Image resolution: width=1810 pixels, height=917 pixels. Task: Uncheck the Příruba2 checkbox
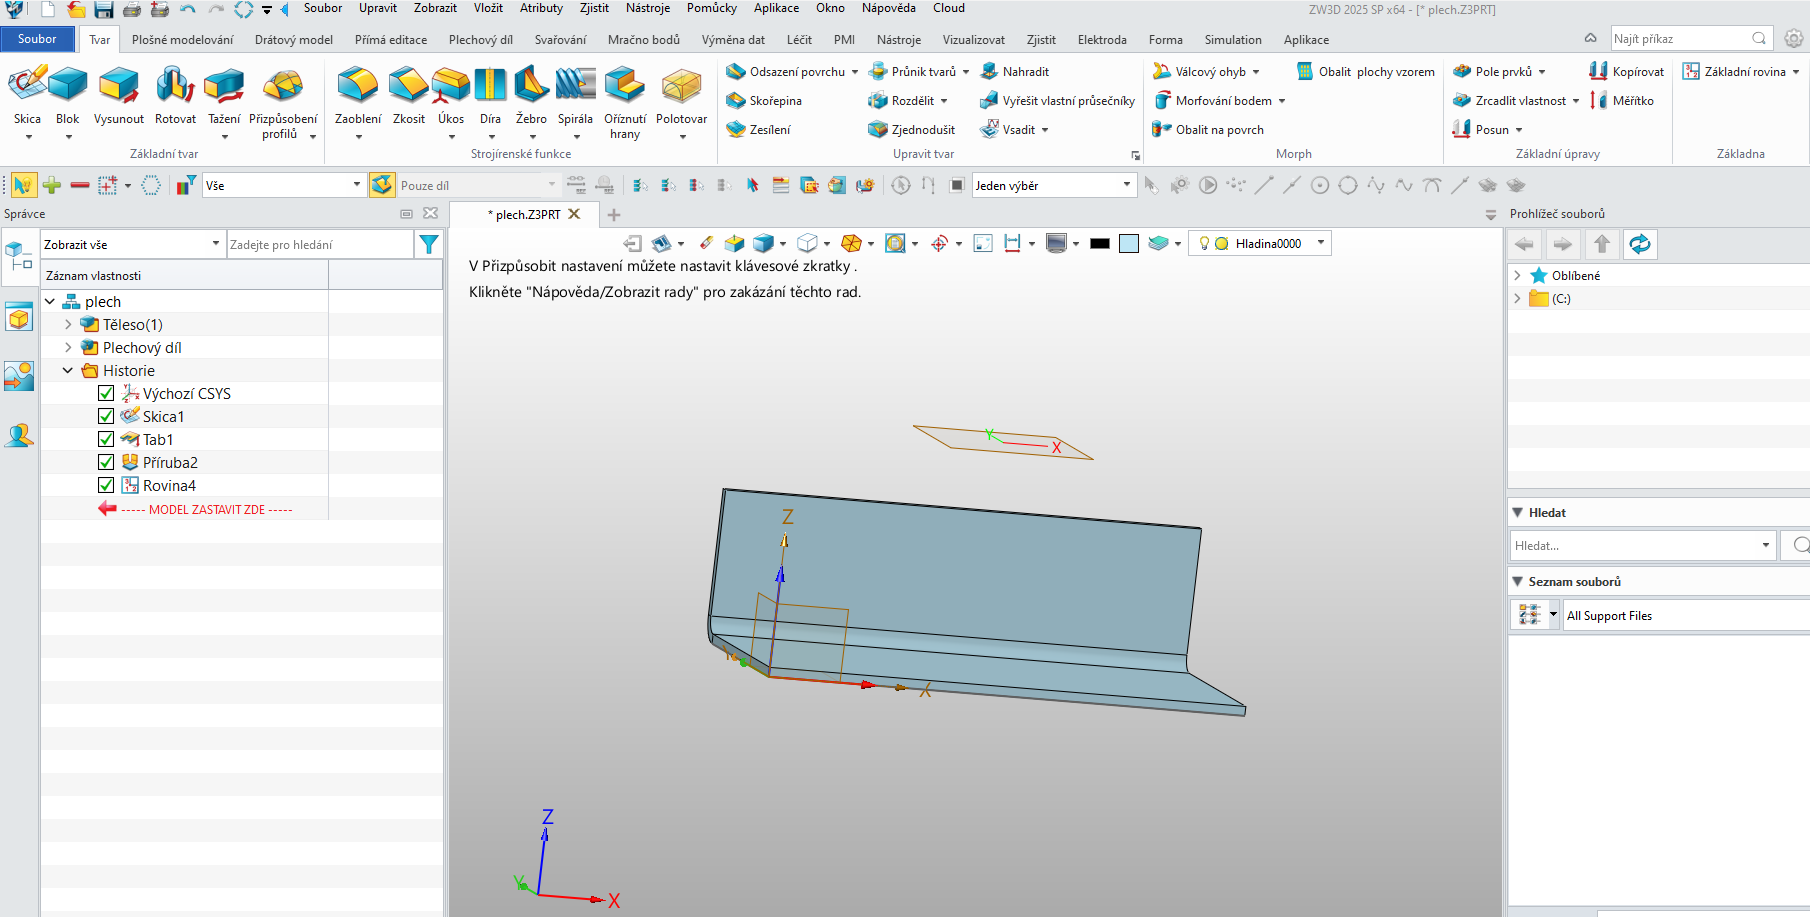[x=106, y=462]
